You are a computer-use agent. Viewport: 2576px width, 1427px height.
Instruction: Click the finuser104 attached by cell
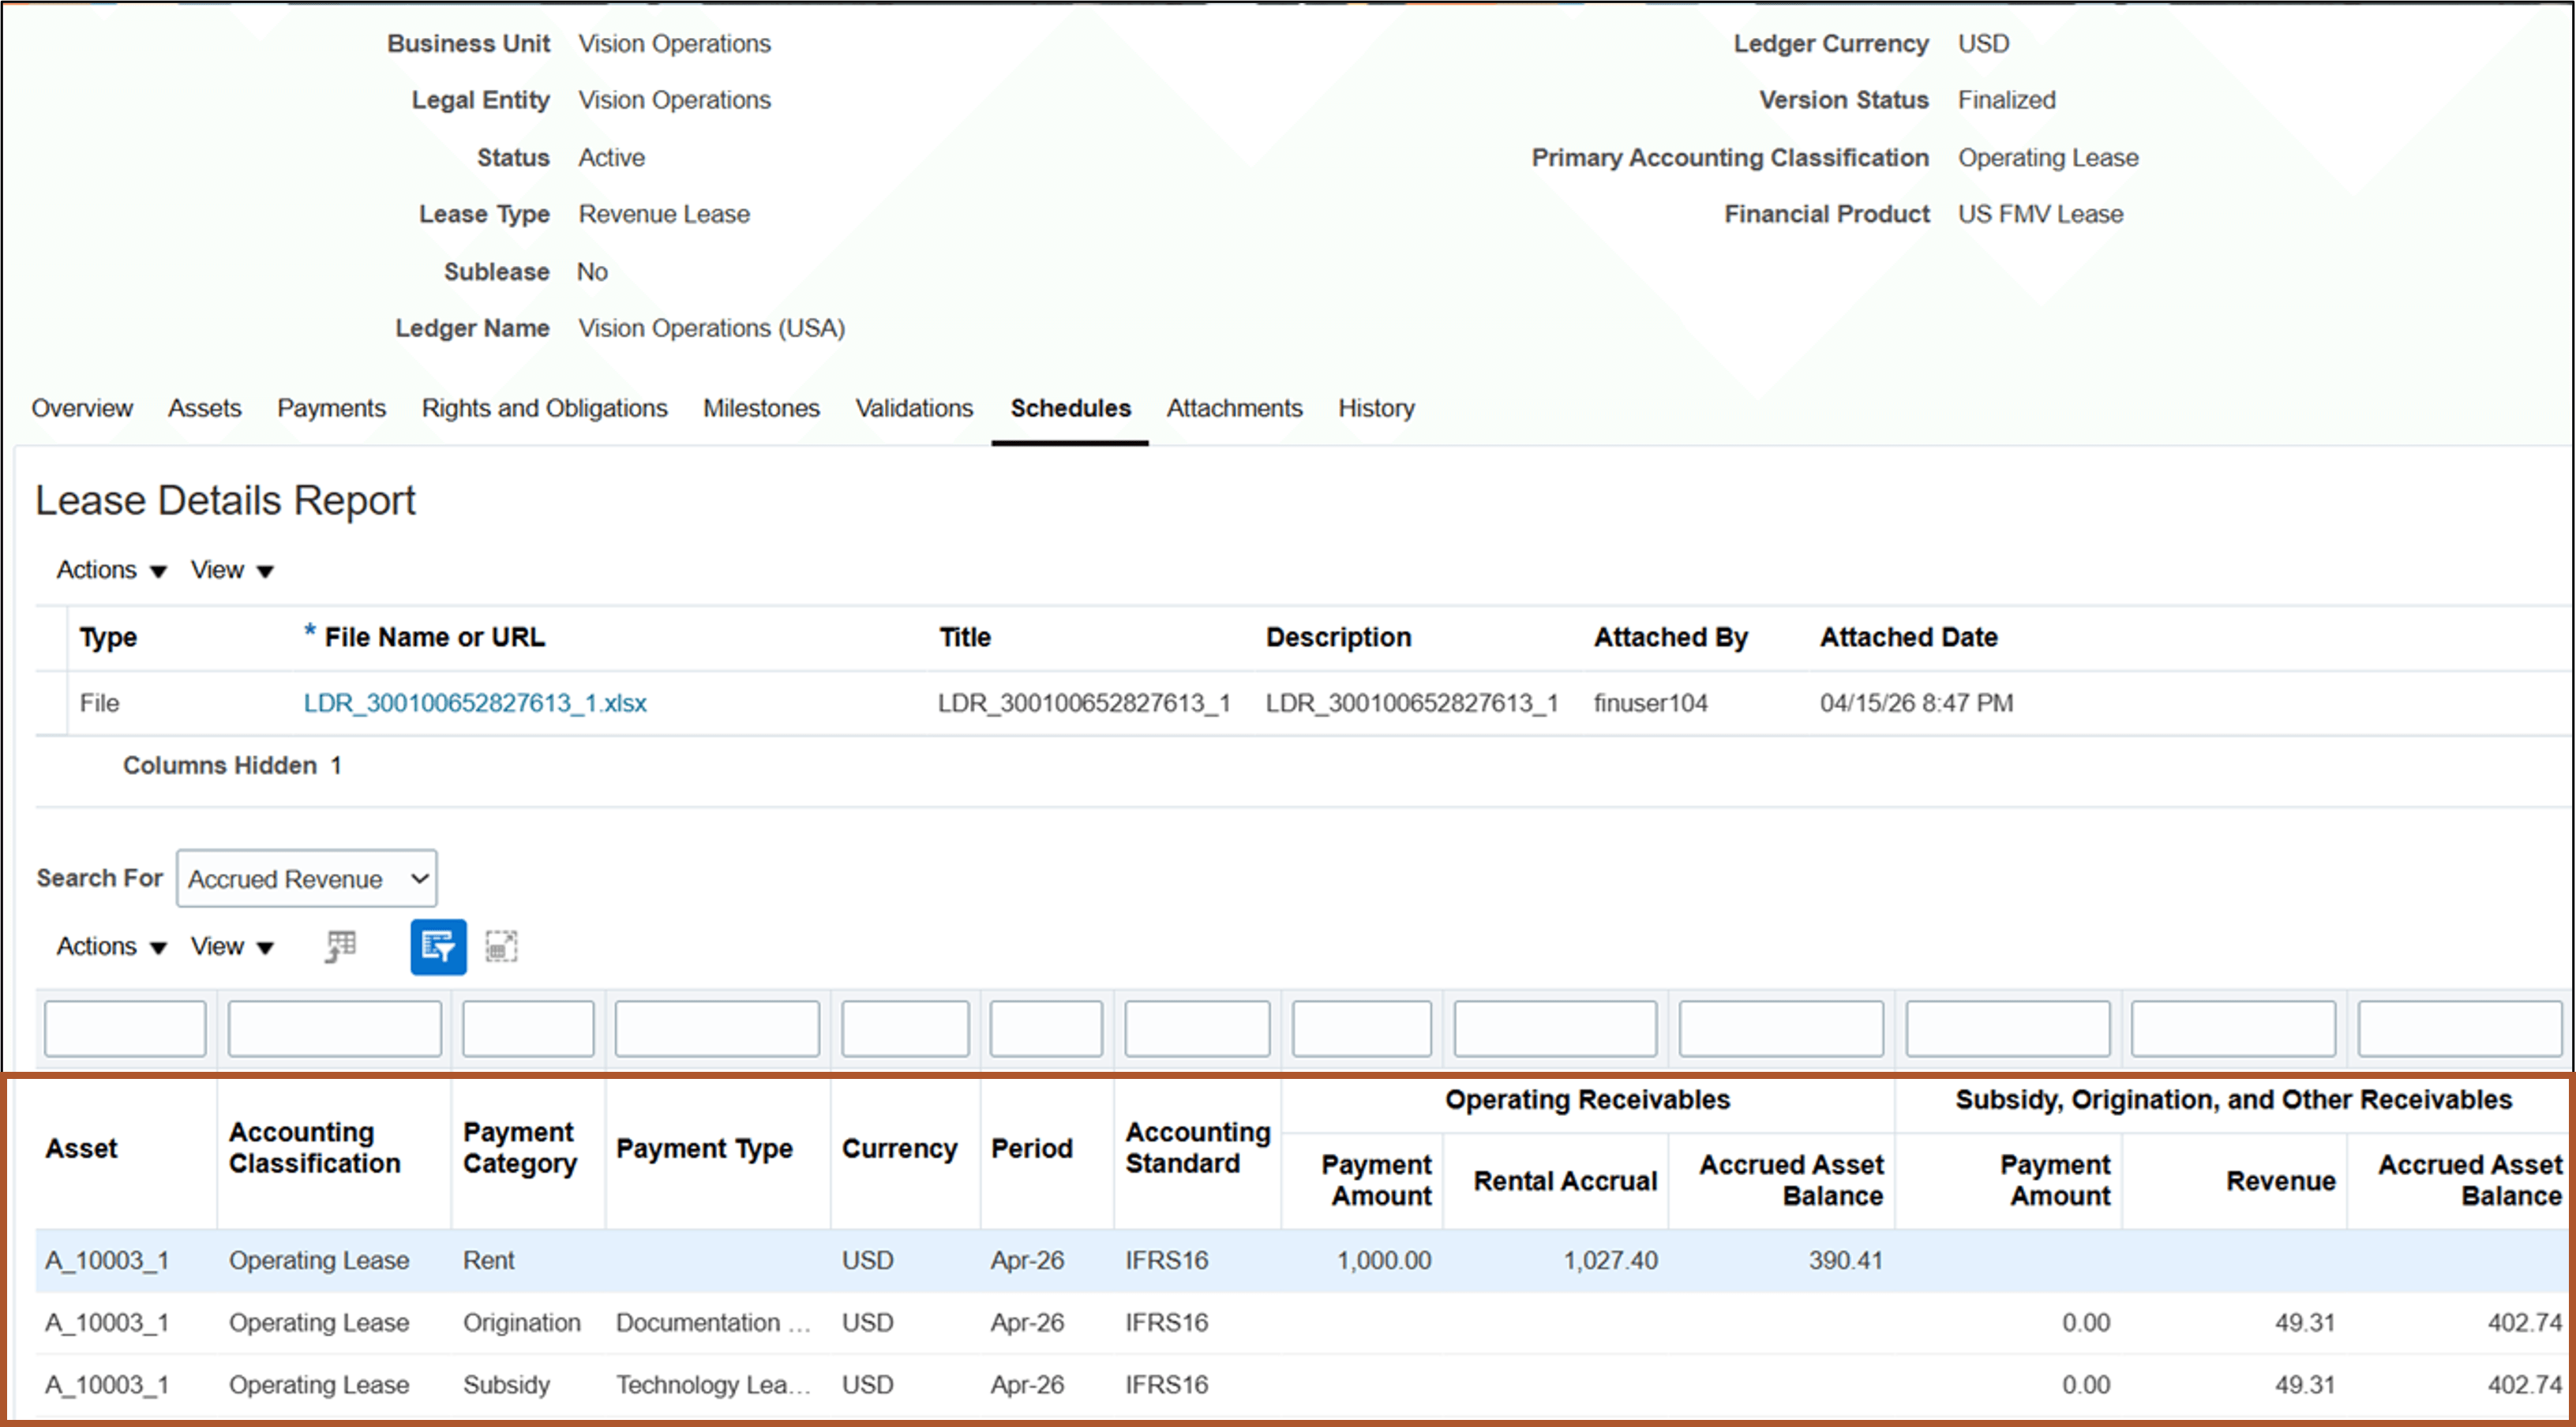(x=1650, y=703)
